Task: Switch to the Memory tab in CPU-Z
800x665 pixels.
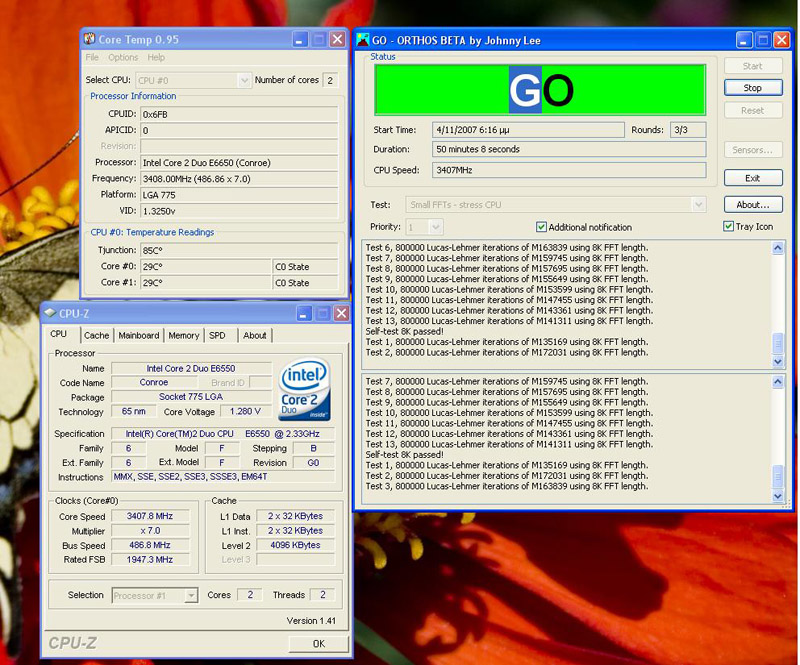Action: (184, 335)
